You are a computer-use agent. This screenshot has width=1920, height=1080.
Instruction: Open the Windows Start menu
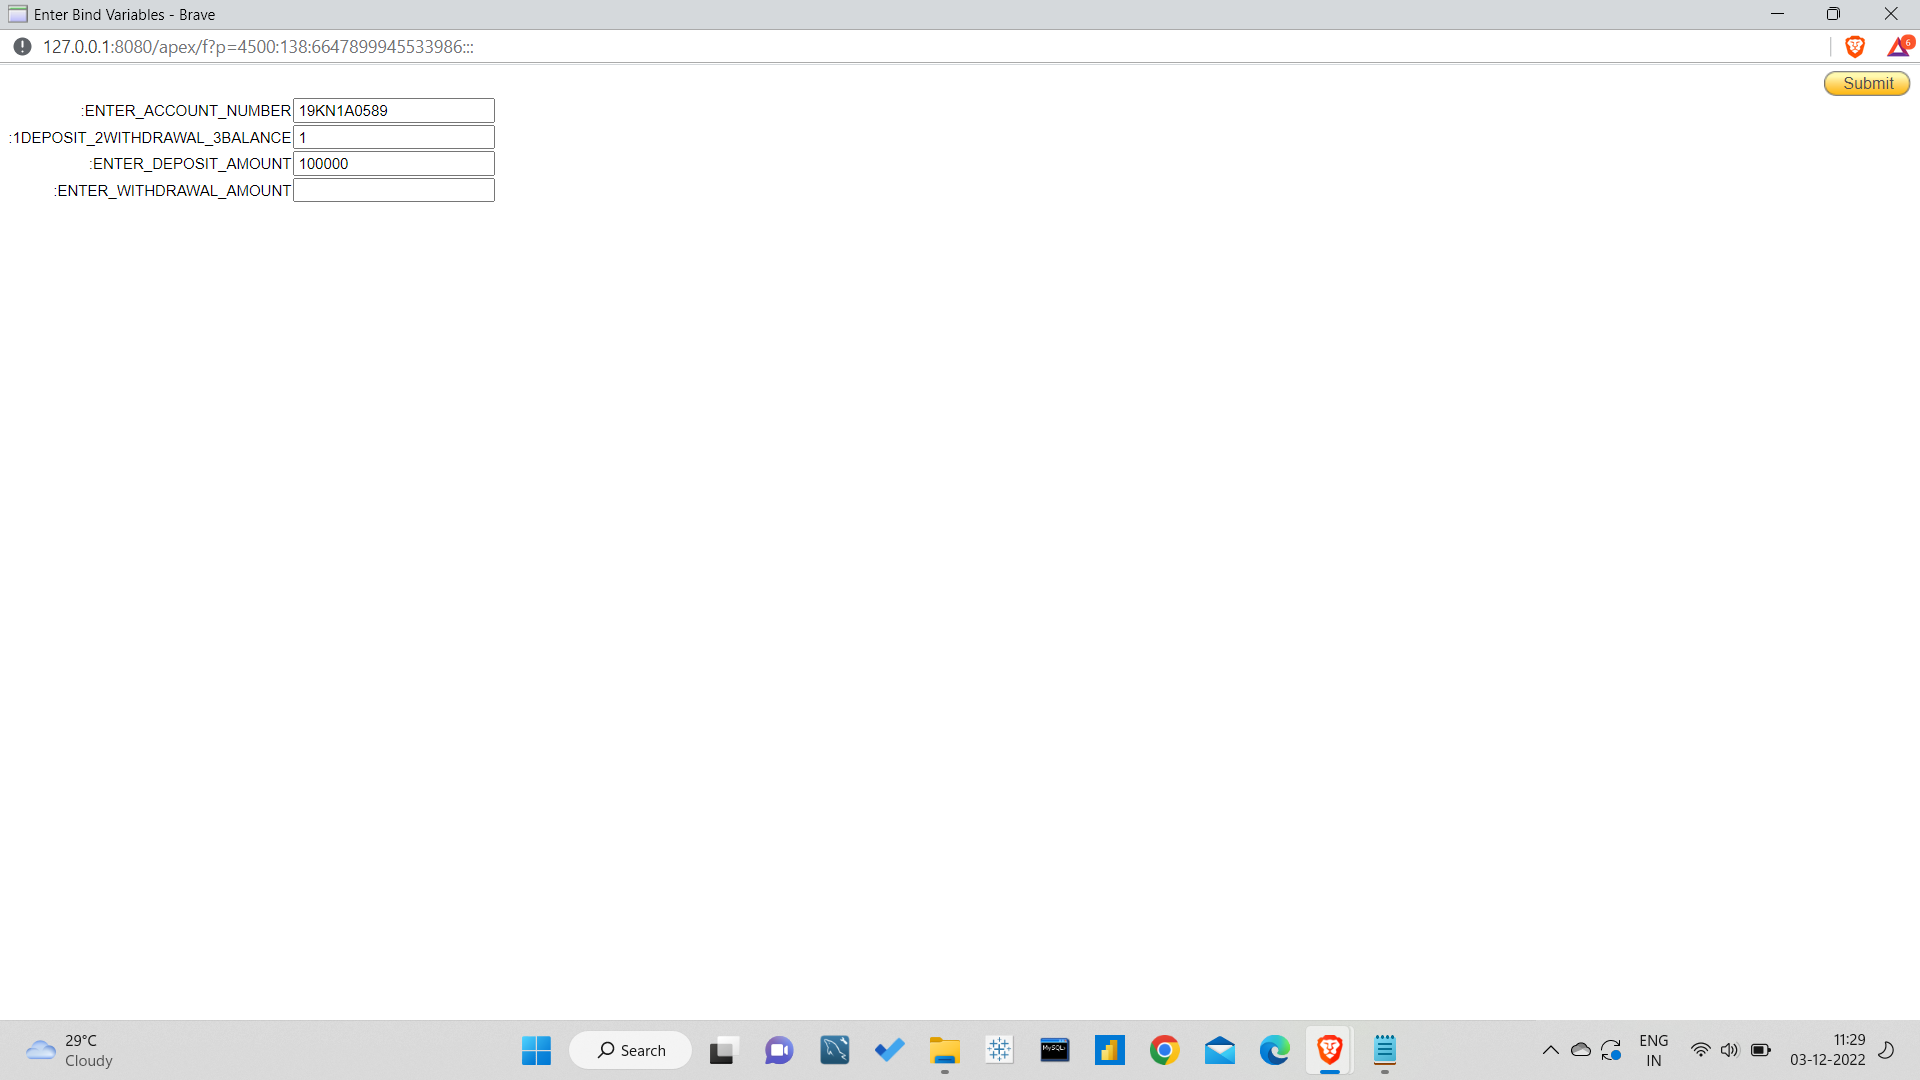click(x=536, y=1050)
